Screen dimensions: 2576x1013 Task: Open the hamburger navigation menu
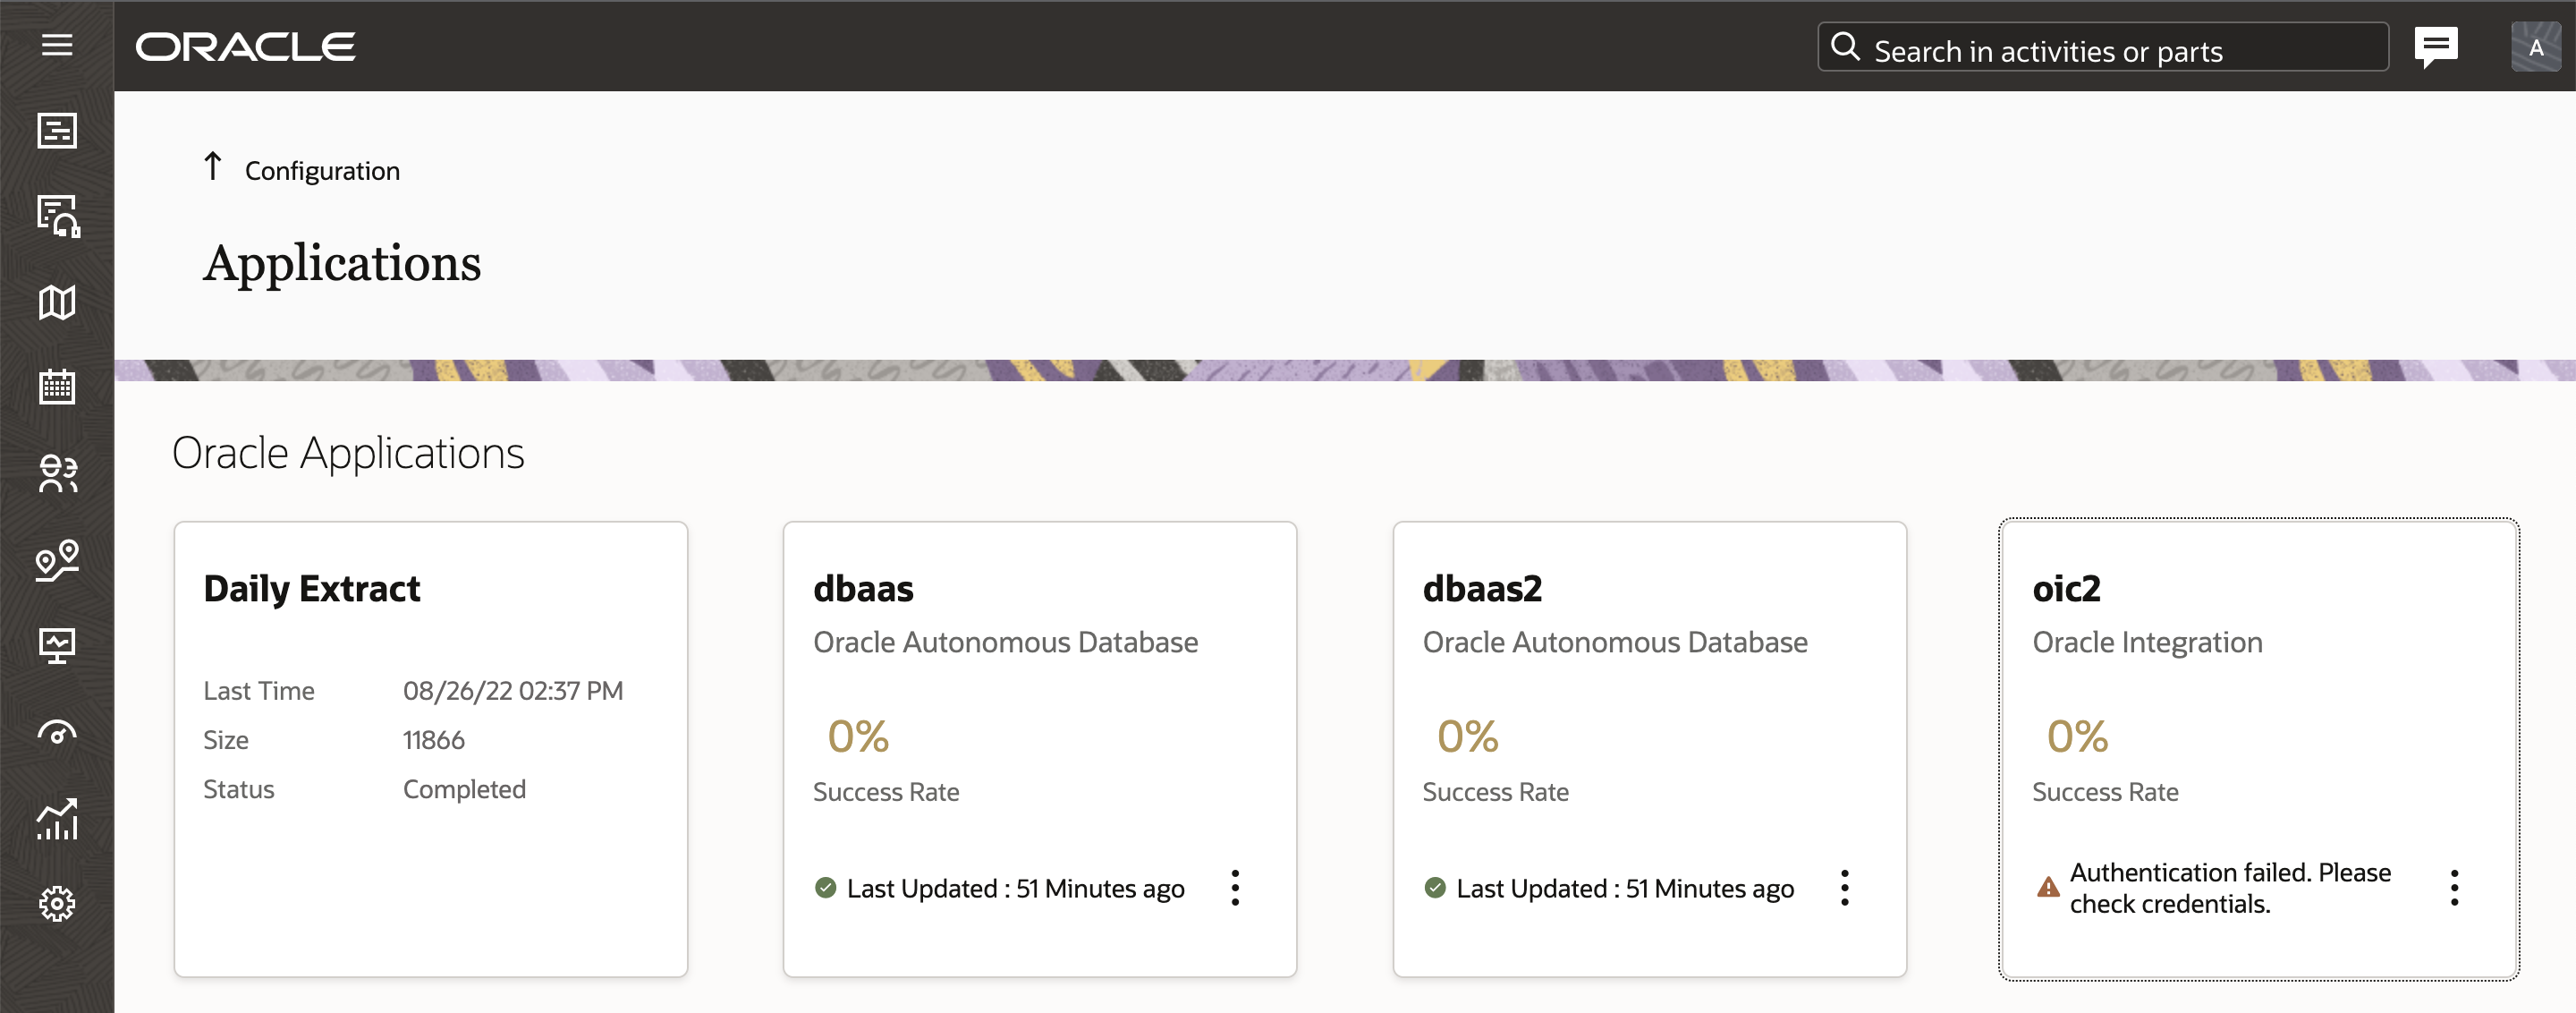coord(57,46)
